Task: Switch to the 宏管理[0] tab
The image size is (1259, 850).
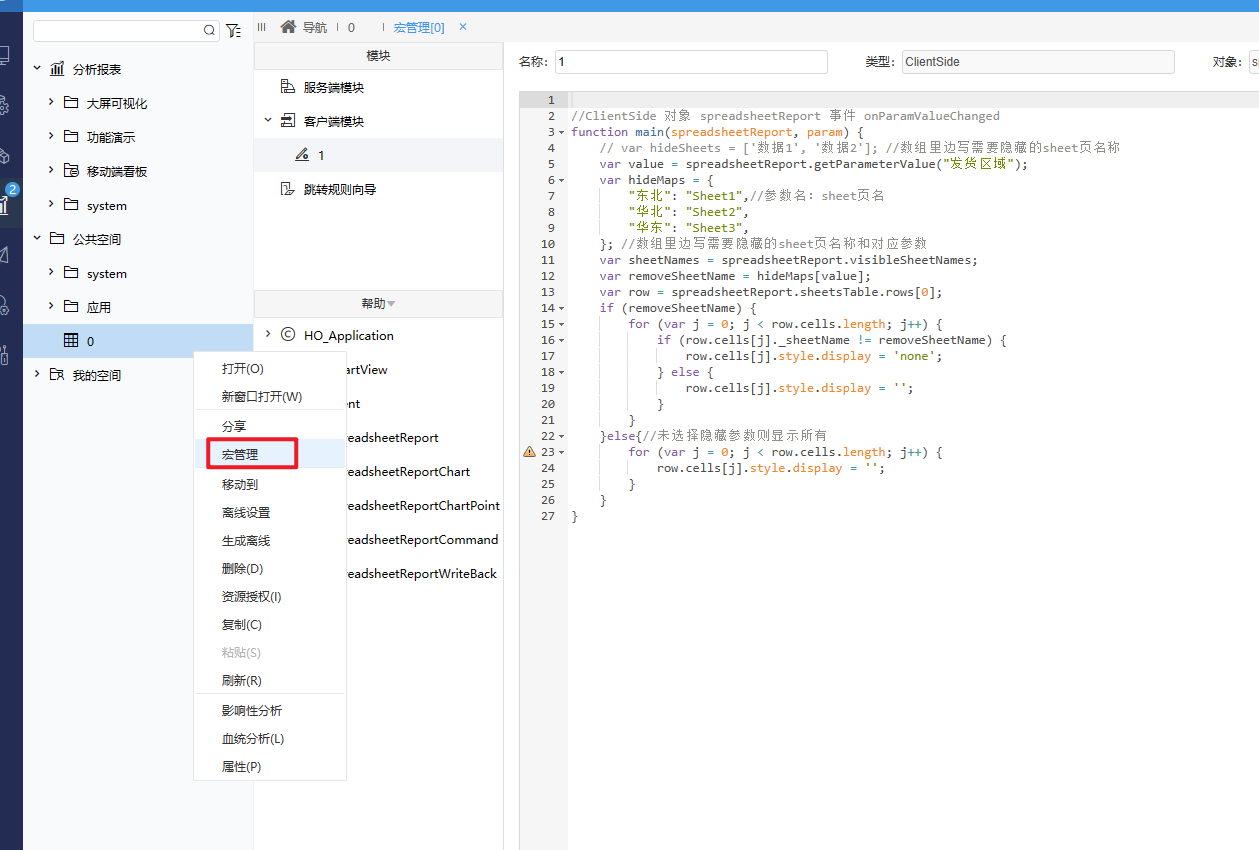Action: (x=419, y=27)
